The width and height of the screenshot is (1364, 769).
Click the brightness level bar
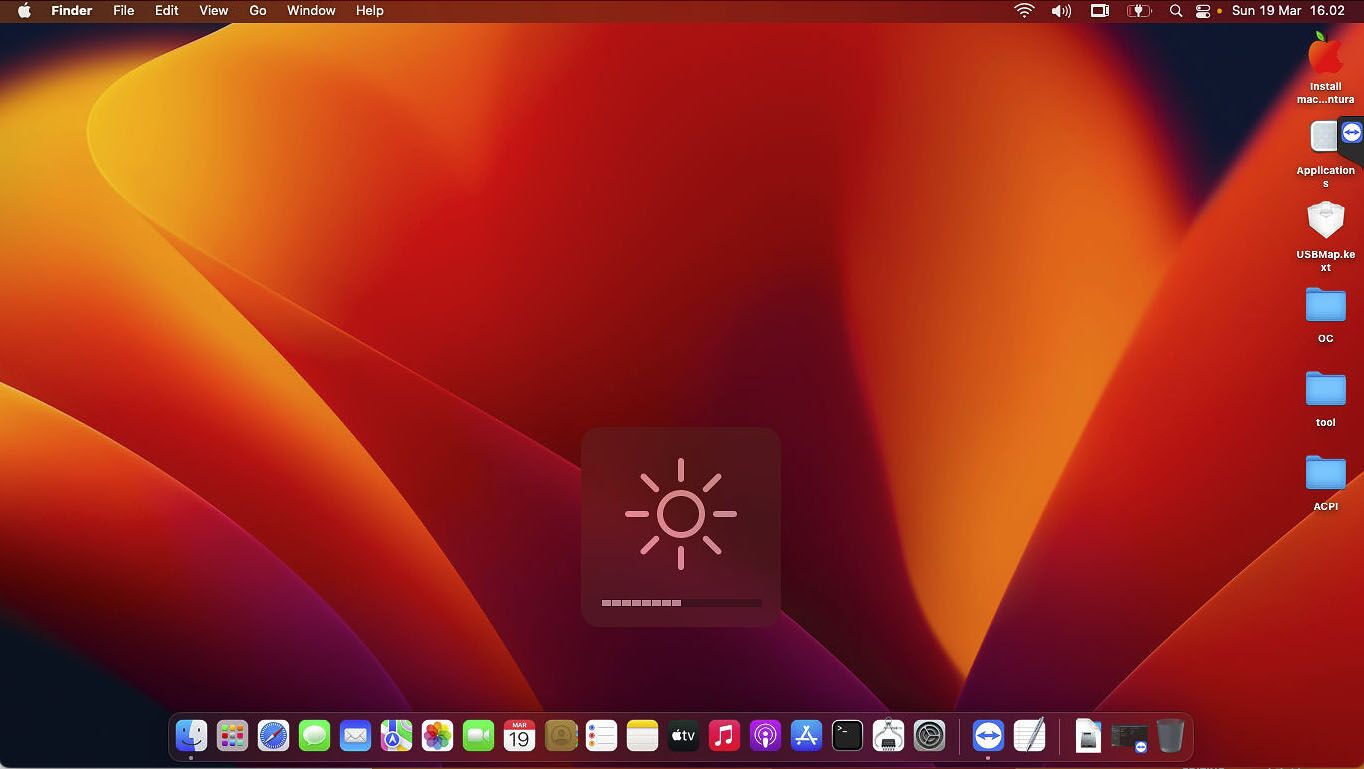pos(681,603)
